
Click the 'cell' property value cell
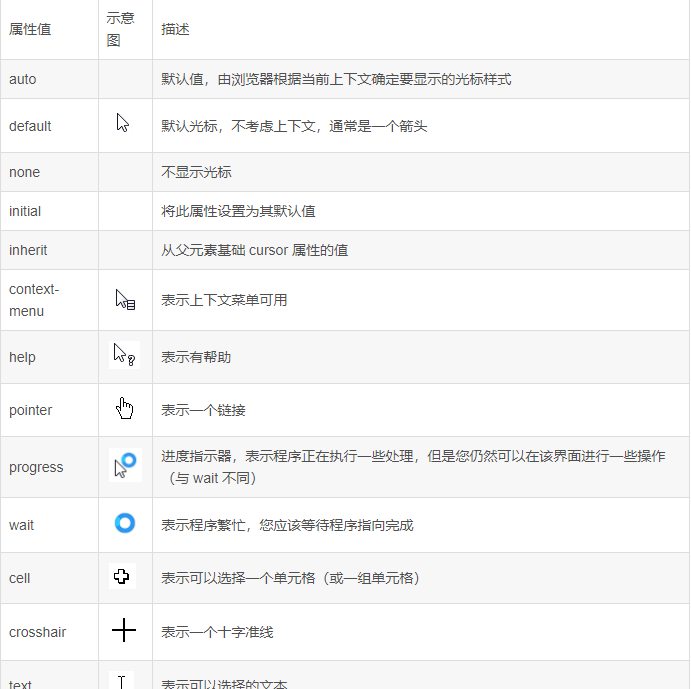click(49, 578)
